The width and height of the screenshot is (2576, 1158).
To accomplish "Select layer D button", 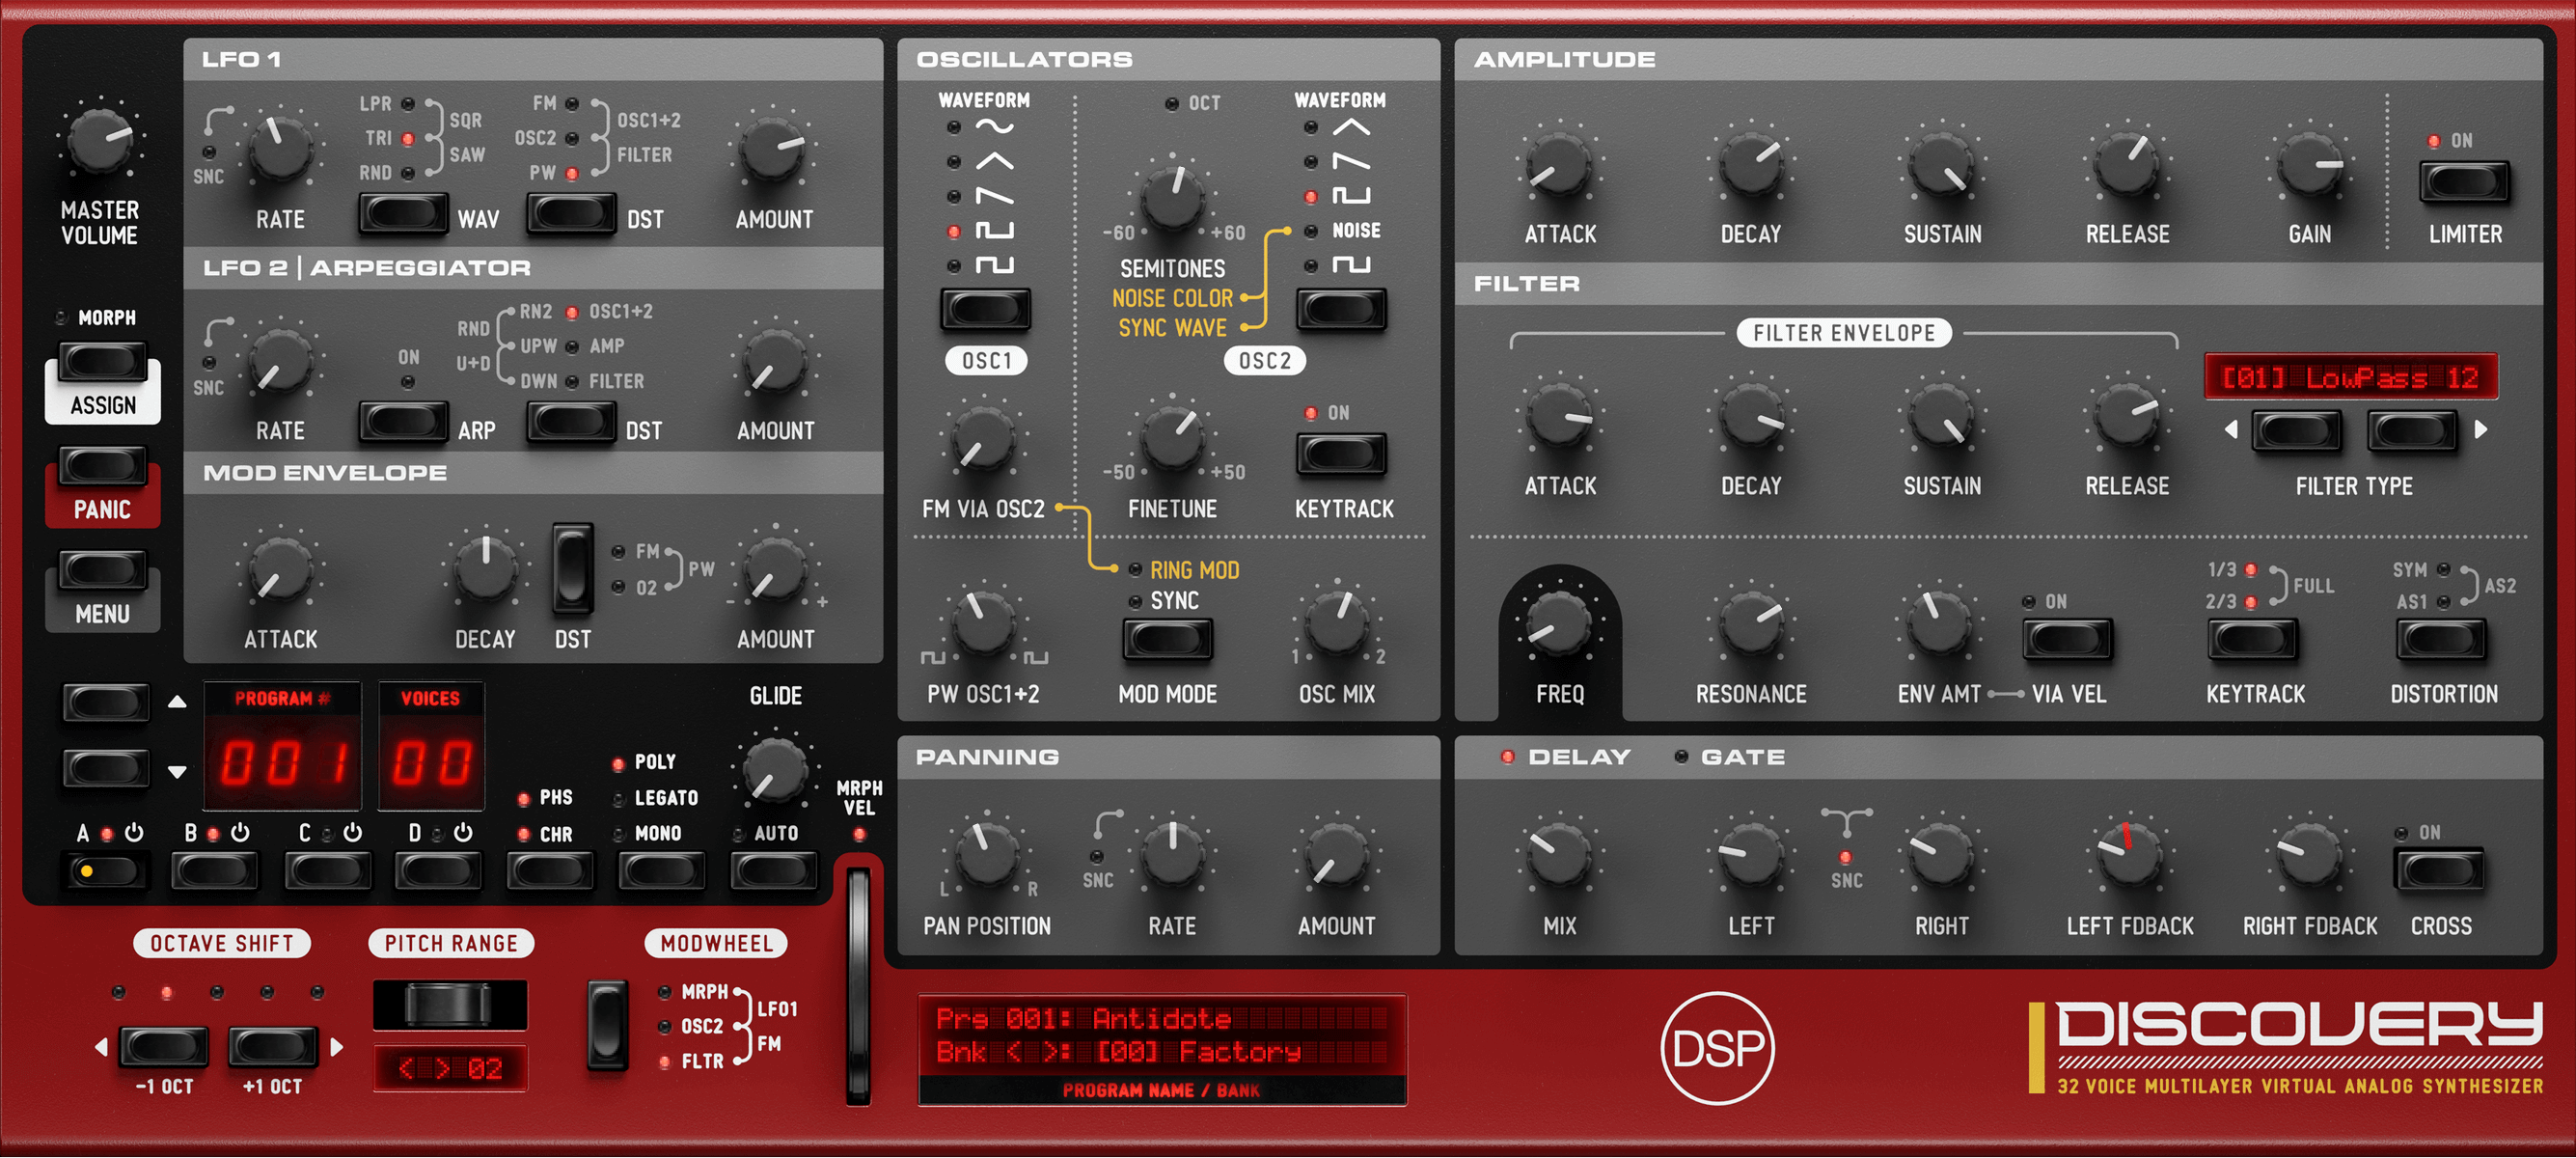I will click(x=438, y=871).
